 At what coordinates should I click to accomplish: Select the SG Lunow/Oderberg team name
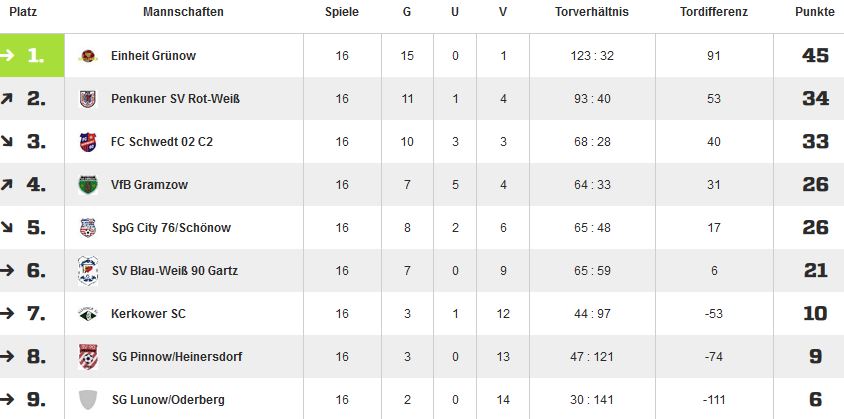pyautogui.click(x=168, y=400)
